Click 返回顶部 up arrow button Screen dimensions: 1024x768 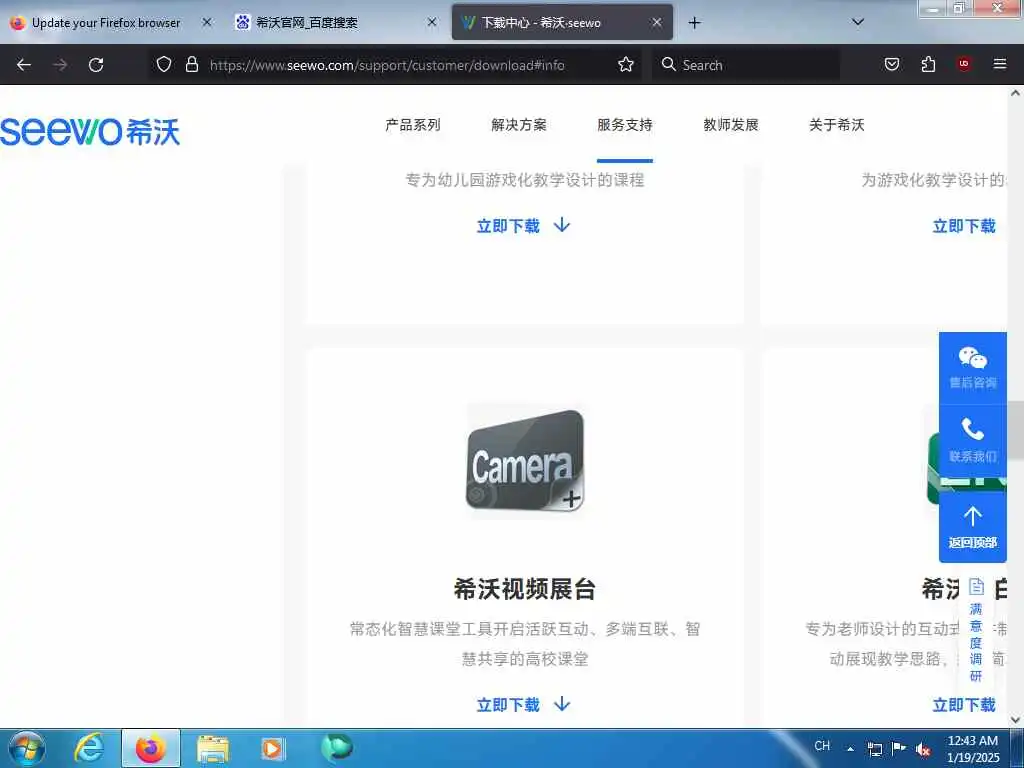[972, 527]
